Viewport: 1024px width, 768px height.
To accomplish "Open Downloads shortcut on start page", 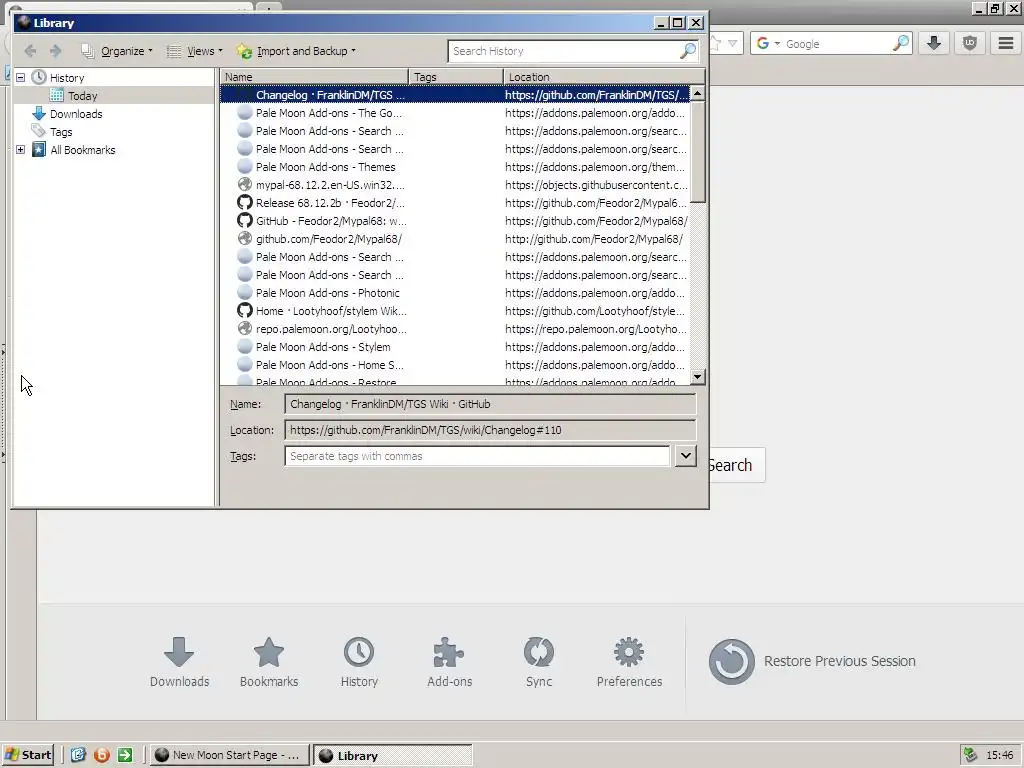I will point(179,662).
